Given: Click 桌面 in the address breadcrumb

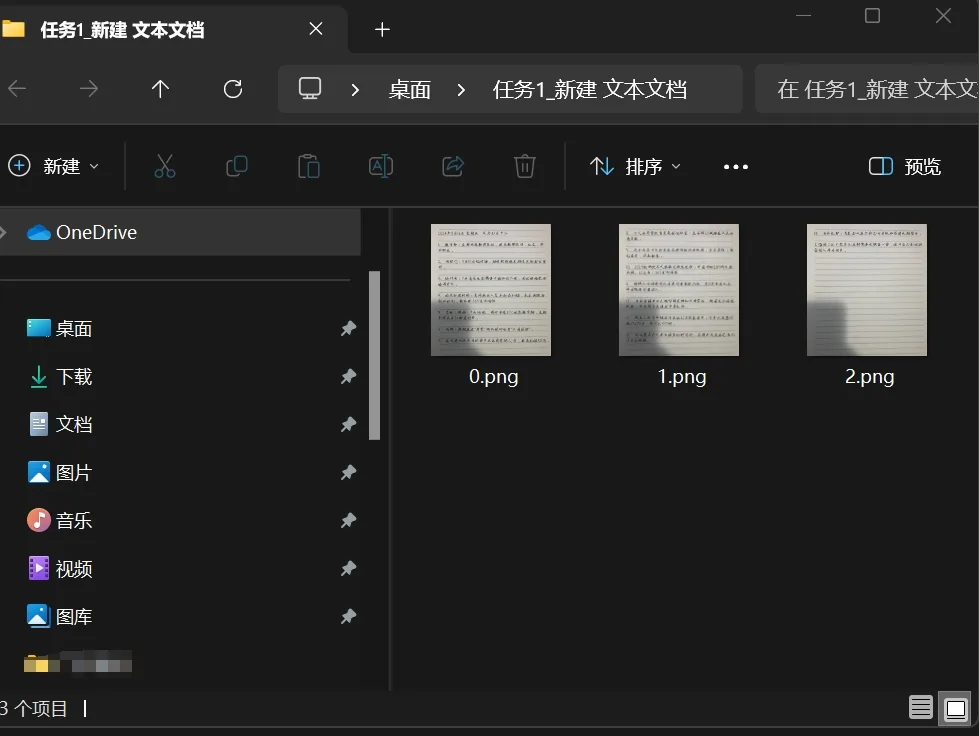Looking at the screenshot, I should pos(410,90).
